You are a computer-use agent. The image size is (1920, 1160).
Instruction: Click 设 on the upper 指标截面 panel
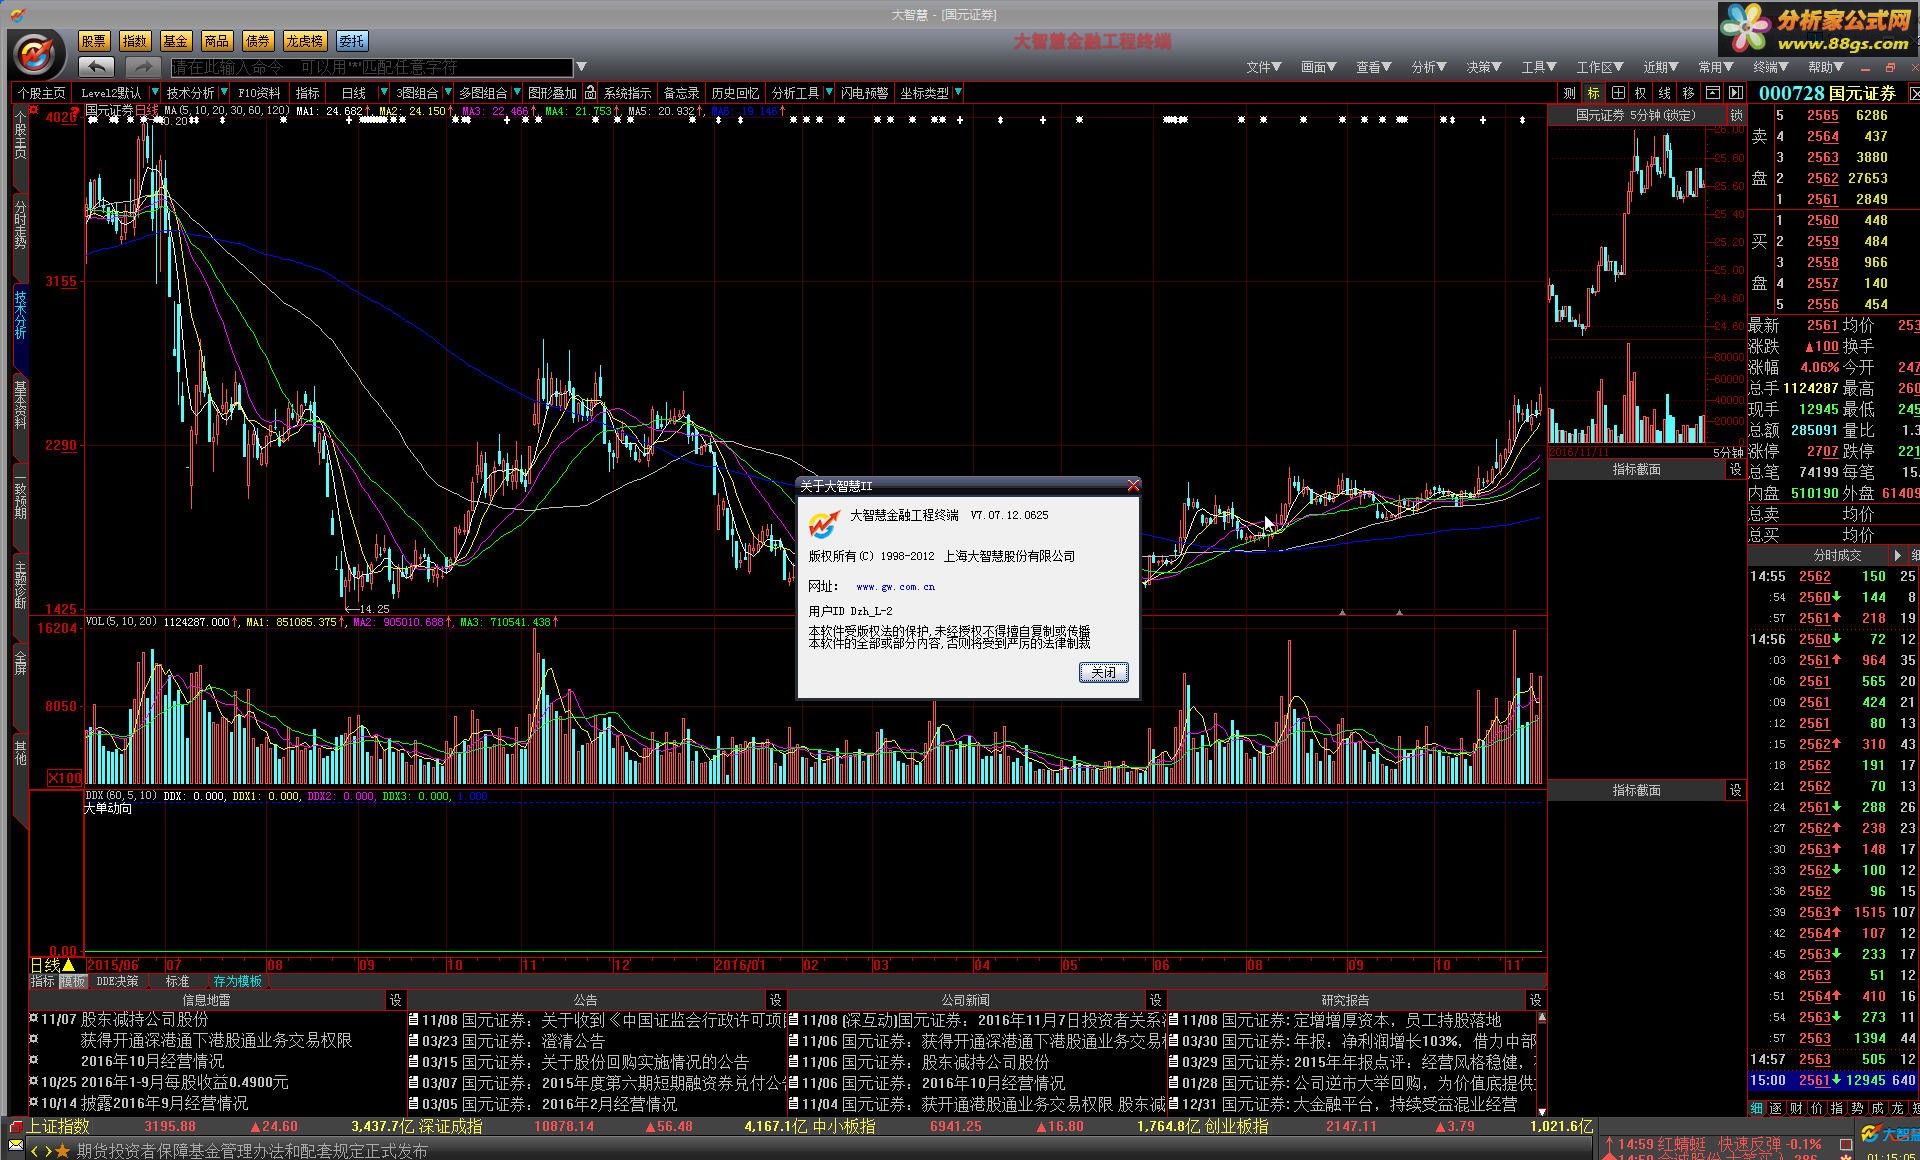coord(1735,469)
